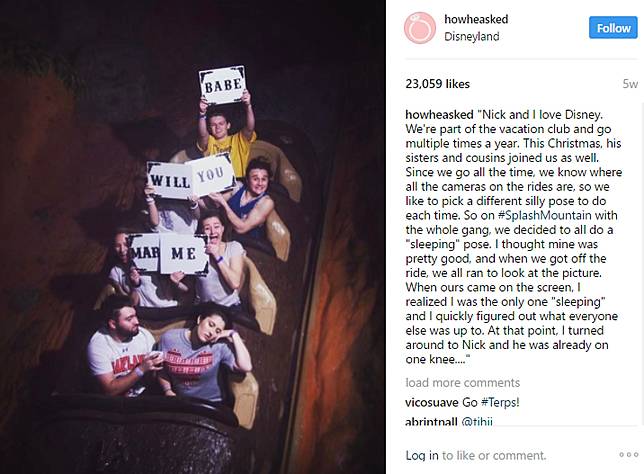Image resolution: width=644 pixels, height=474 pixels.
Task: Open the howheasked username in header
Action: (x=476, y=19)
